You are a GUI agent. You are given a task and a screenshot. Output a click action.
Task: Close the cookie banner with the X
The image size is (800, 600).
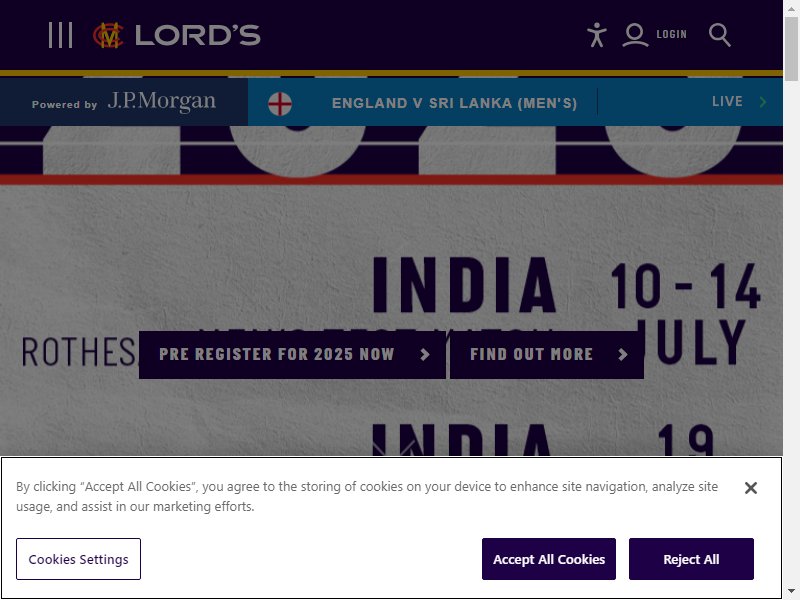click(x=751, y=488)
